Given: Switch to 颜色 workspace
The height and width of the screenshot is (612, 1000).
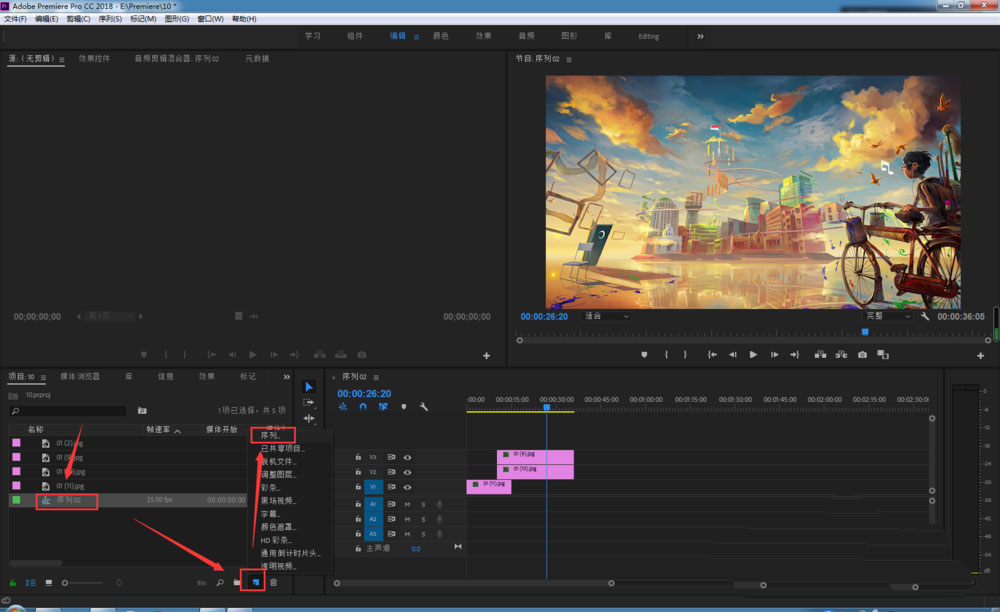Looking at the screenshot, I should [x=441, y=36].
